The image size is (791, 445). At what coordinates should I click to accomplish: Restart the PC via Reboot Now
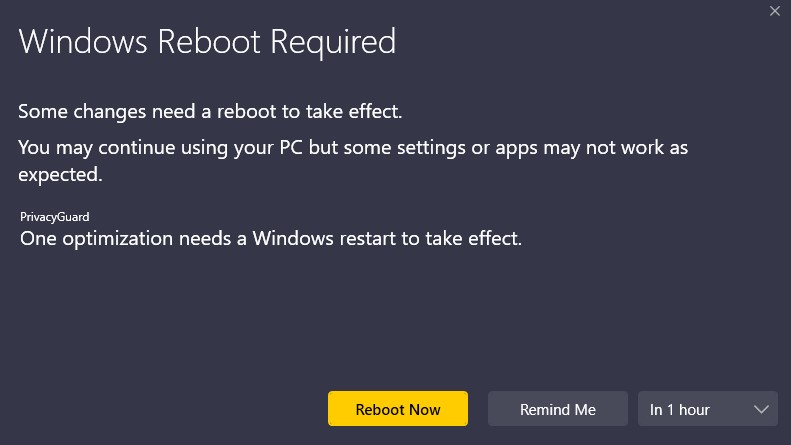[398, 409]
